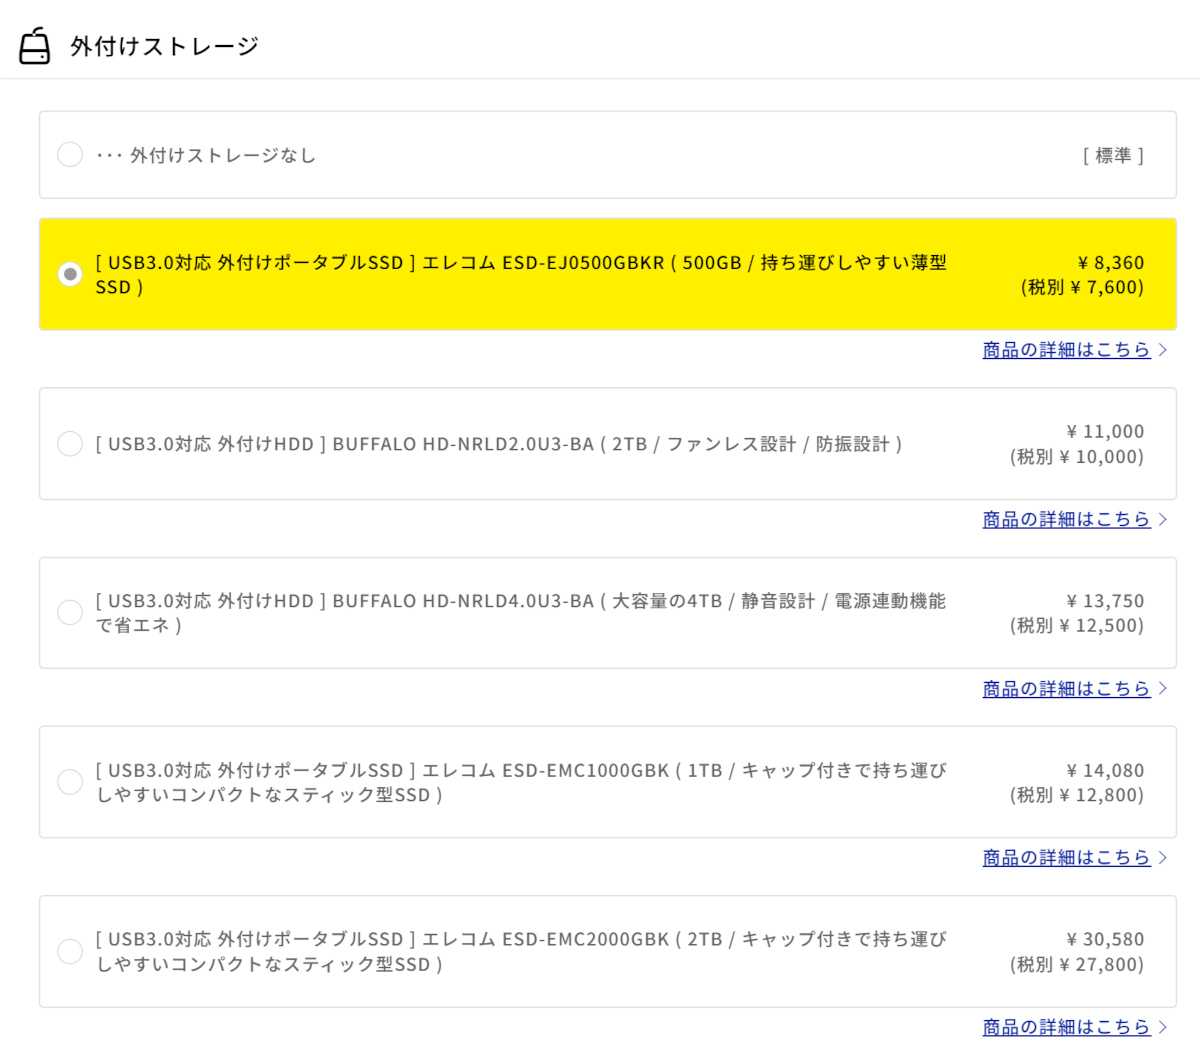Screen dimensions: 1200x1062
Task: Click the [ 標準 ] label
Action: [1113, 156]
